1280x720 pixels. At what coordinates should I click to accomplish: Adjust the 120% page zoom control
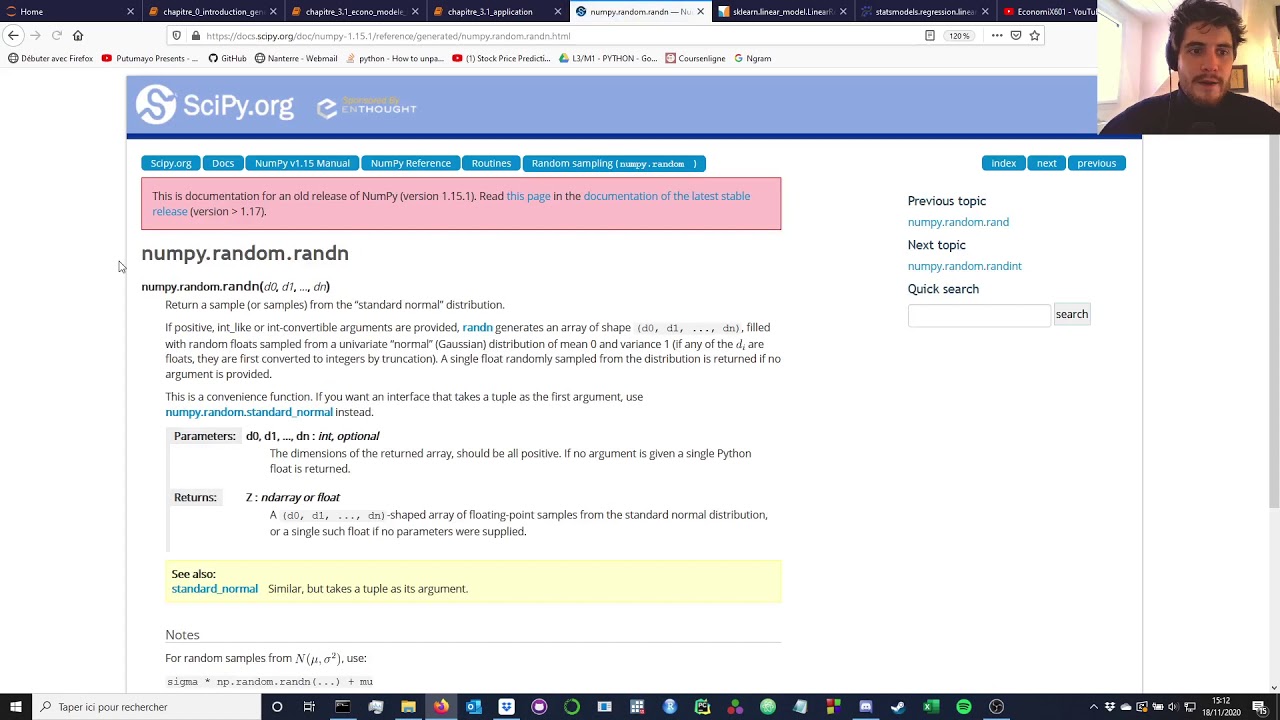coord(958,35)
